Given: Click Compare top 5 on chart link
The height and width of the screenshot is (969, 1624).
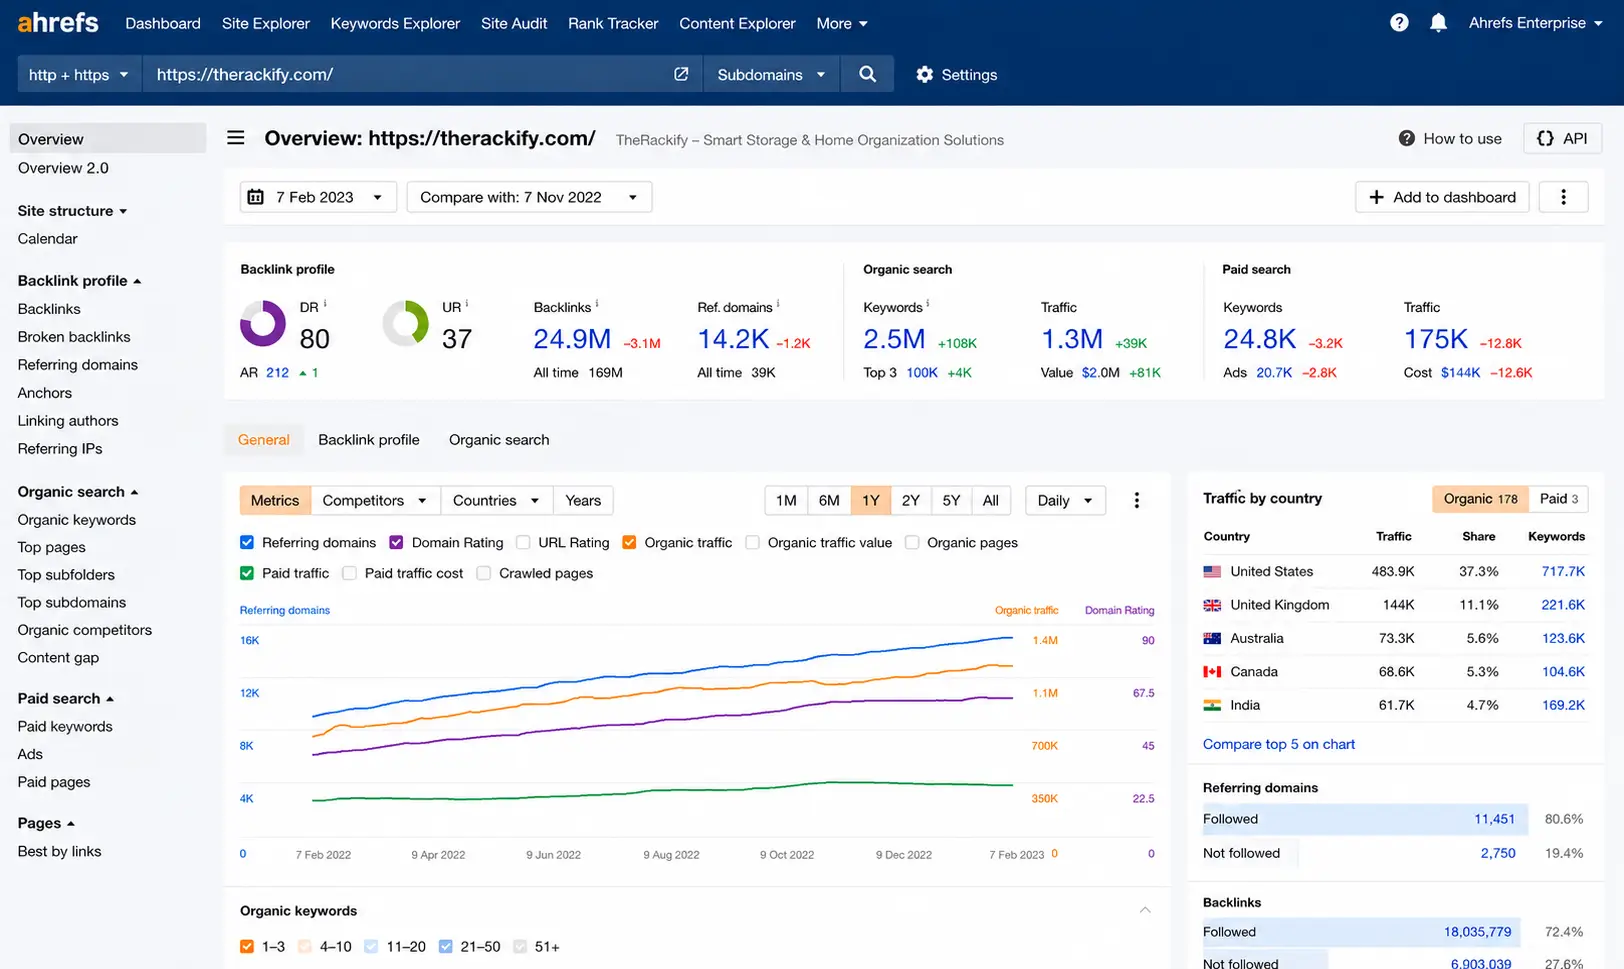Looking at the screenshot, I should [1279, 744].
